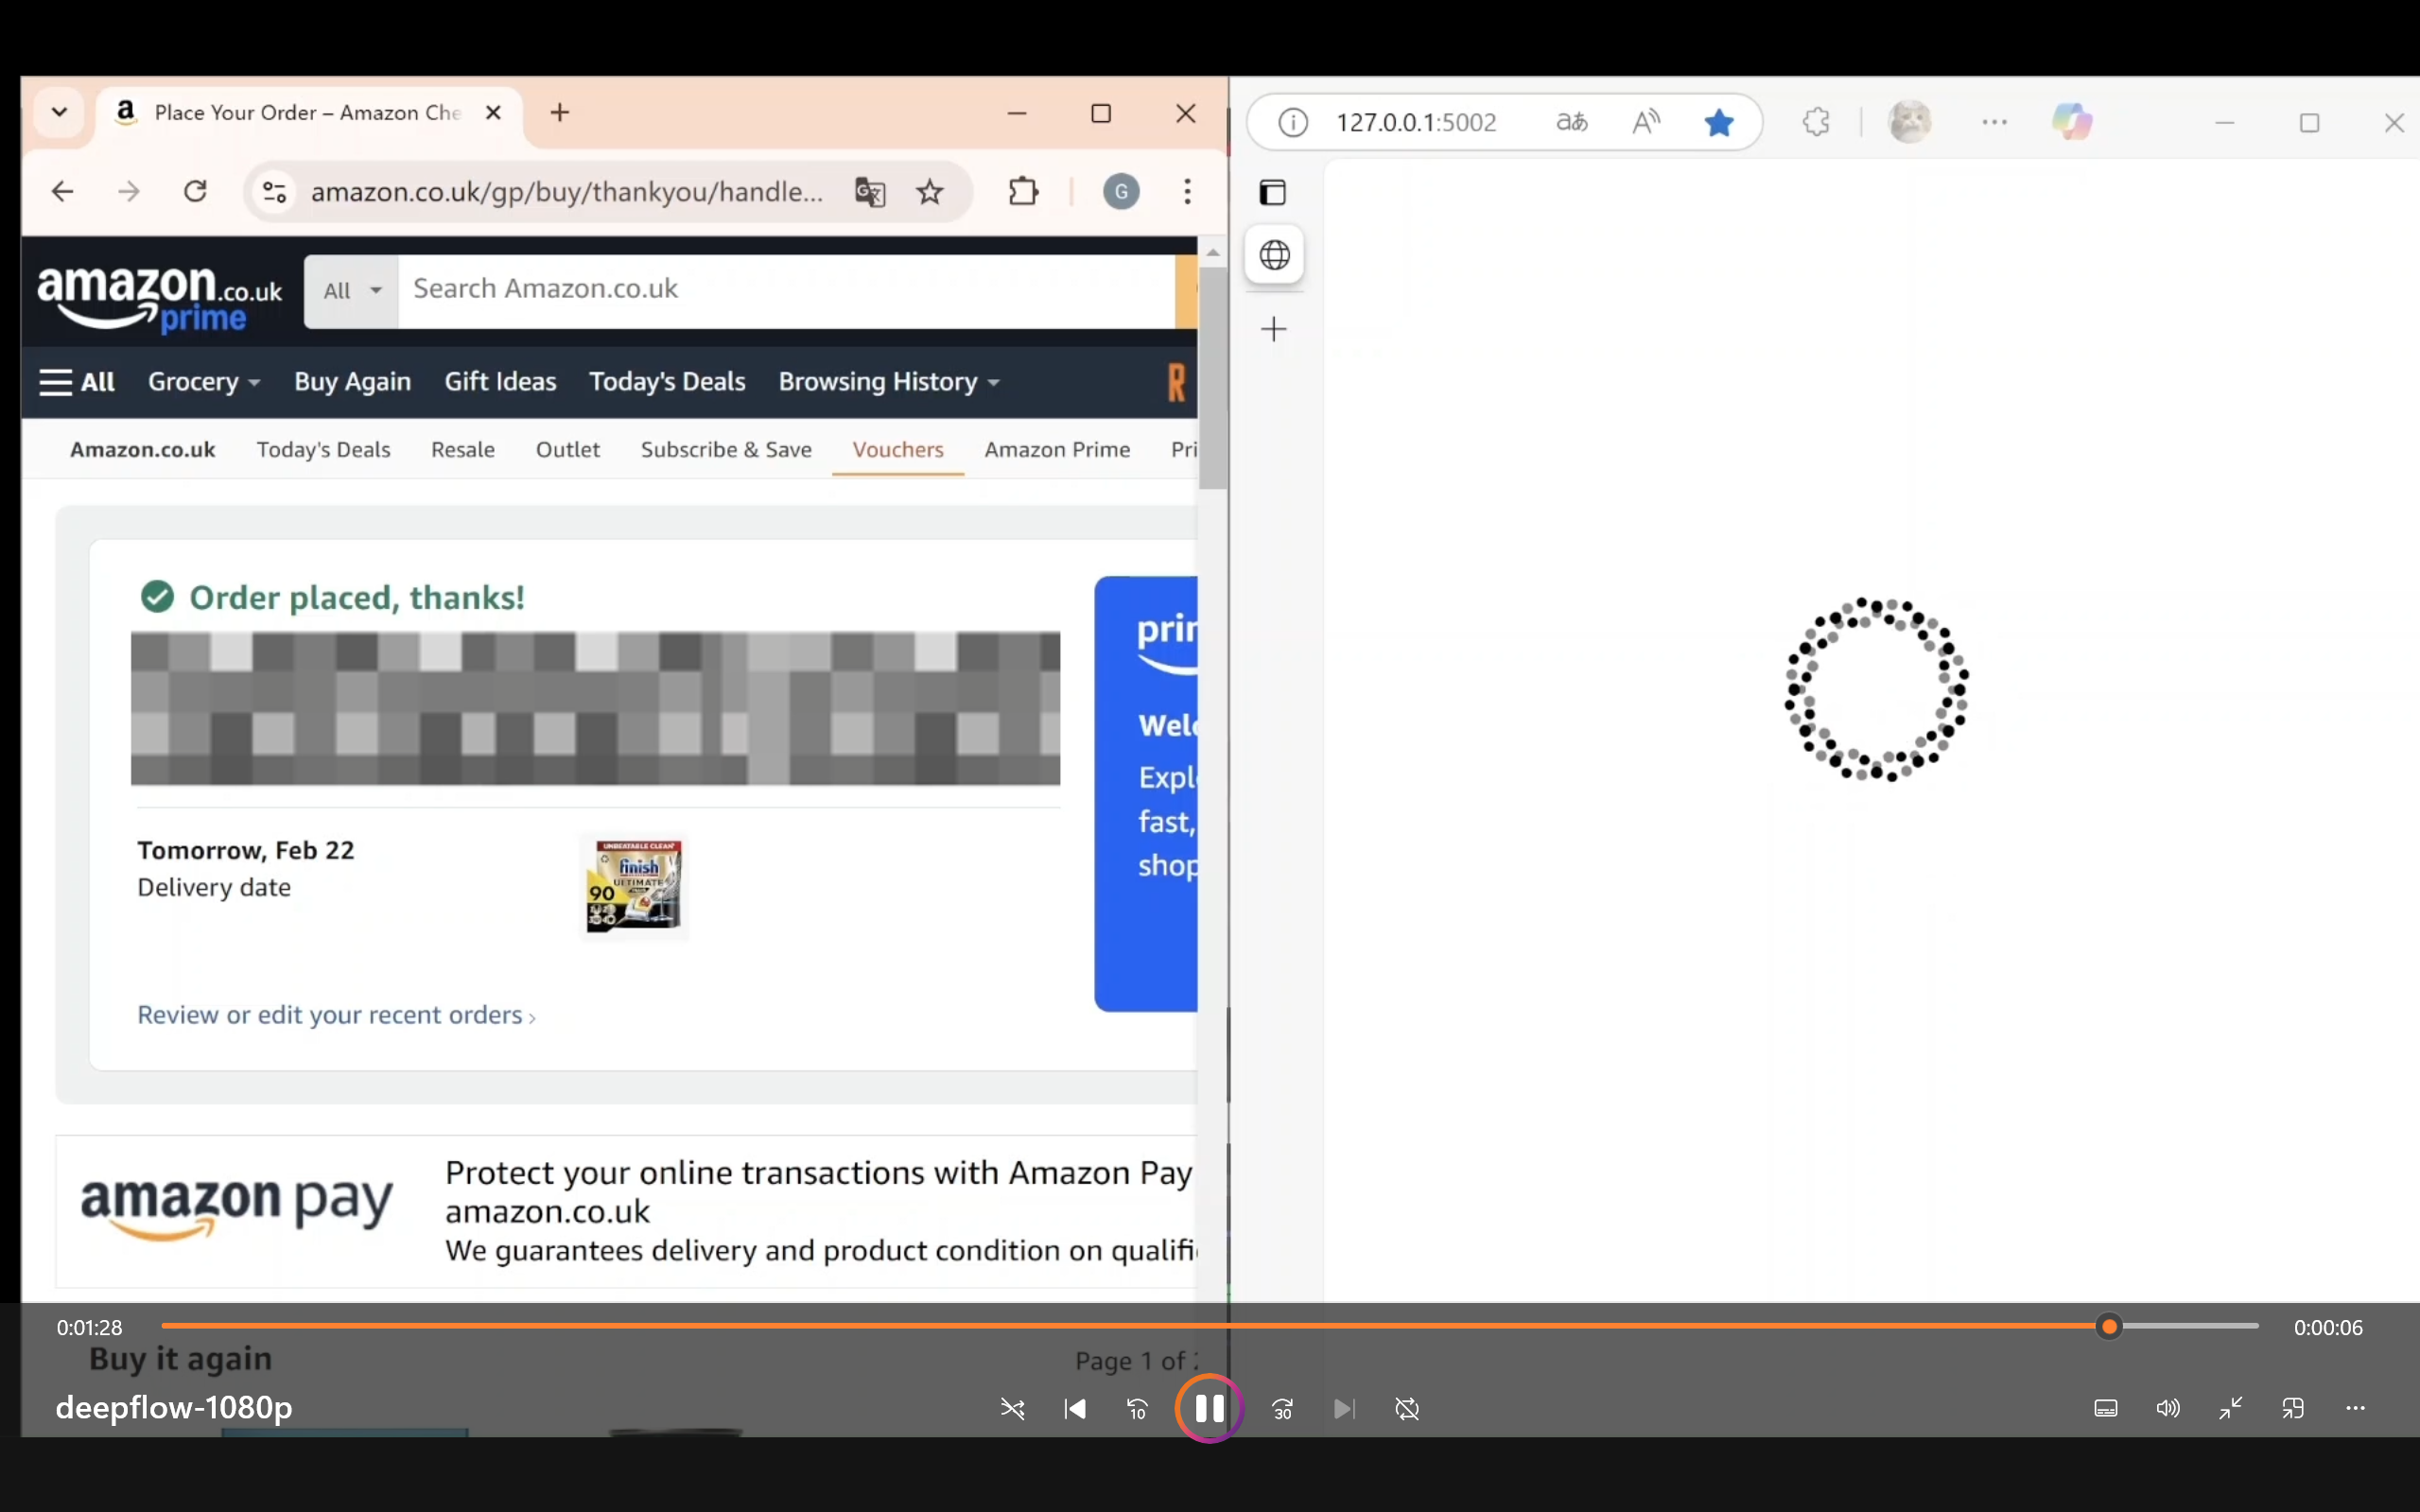
Task: Click the Google Translate icon in address bar
Action: point(870,191)
